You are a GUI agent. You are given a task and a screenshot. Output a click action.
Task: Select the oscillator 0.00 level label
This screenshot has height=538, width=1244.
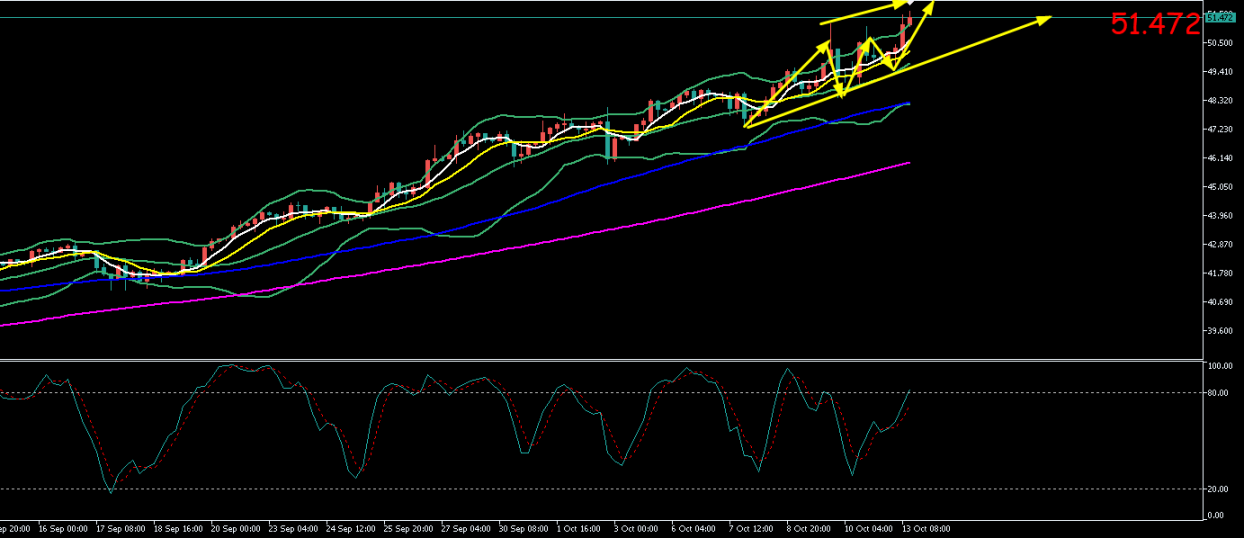tap(1216, 515)
